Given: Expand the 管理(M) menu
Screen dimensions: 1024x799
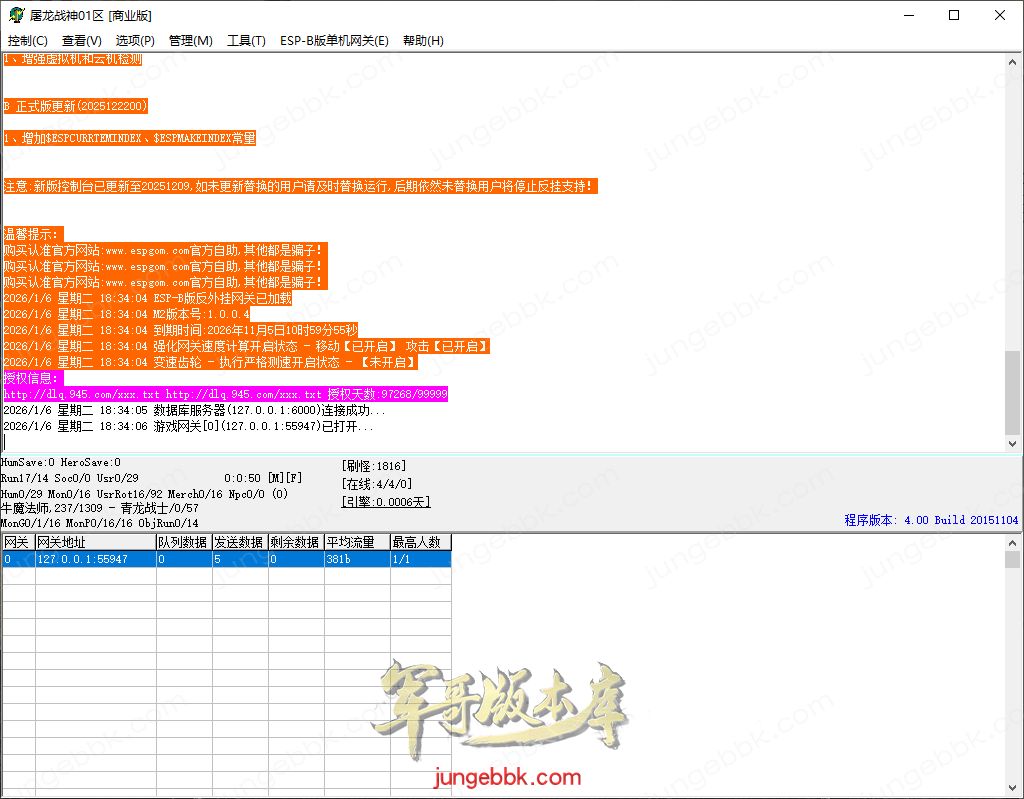Looking at the screenshot, I should click(x=190, y=41).
